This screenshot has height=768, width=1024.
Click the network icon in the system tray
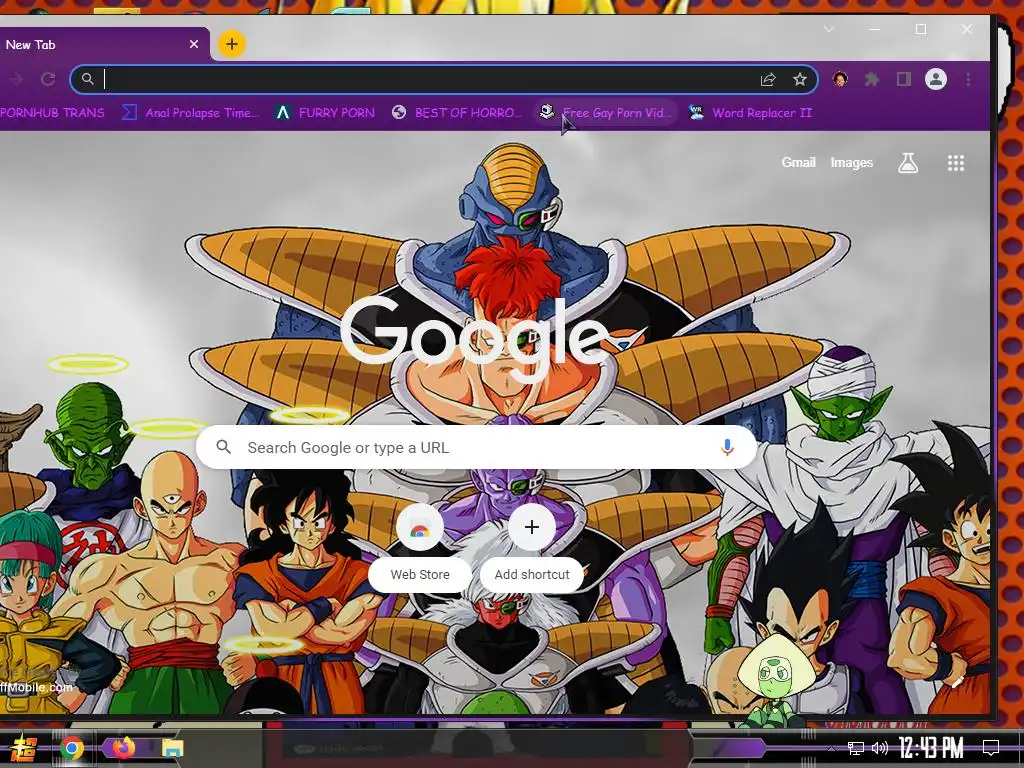856,748
